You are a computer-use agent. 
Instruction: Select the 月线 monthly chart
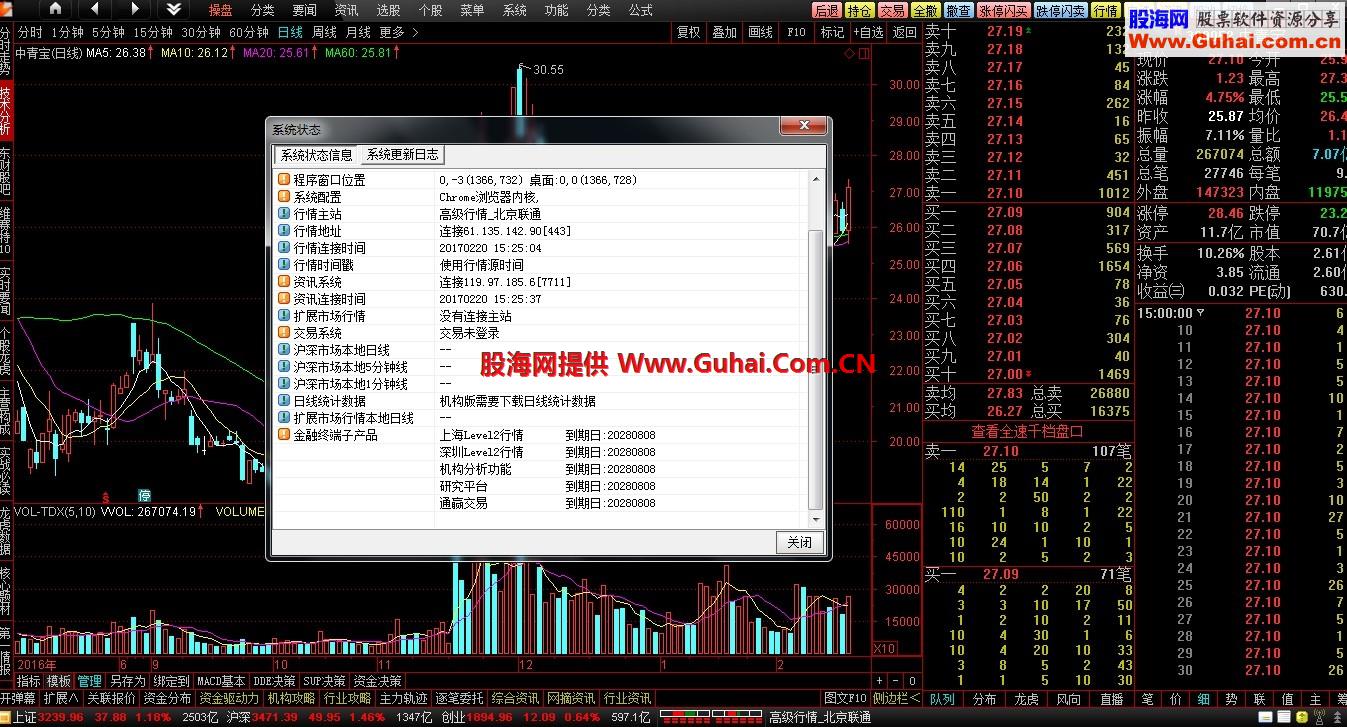pyautogui.click(x=358, y=32)
